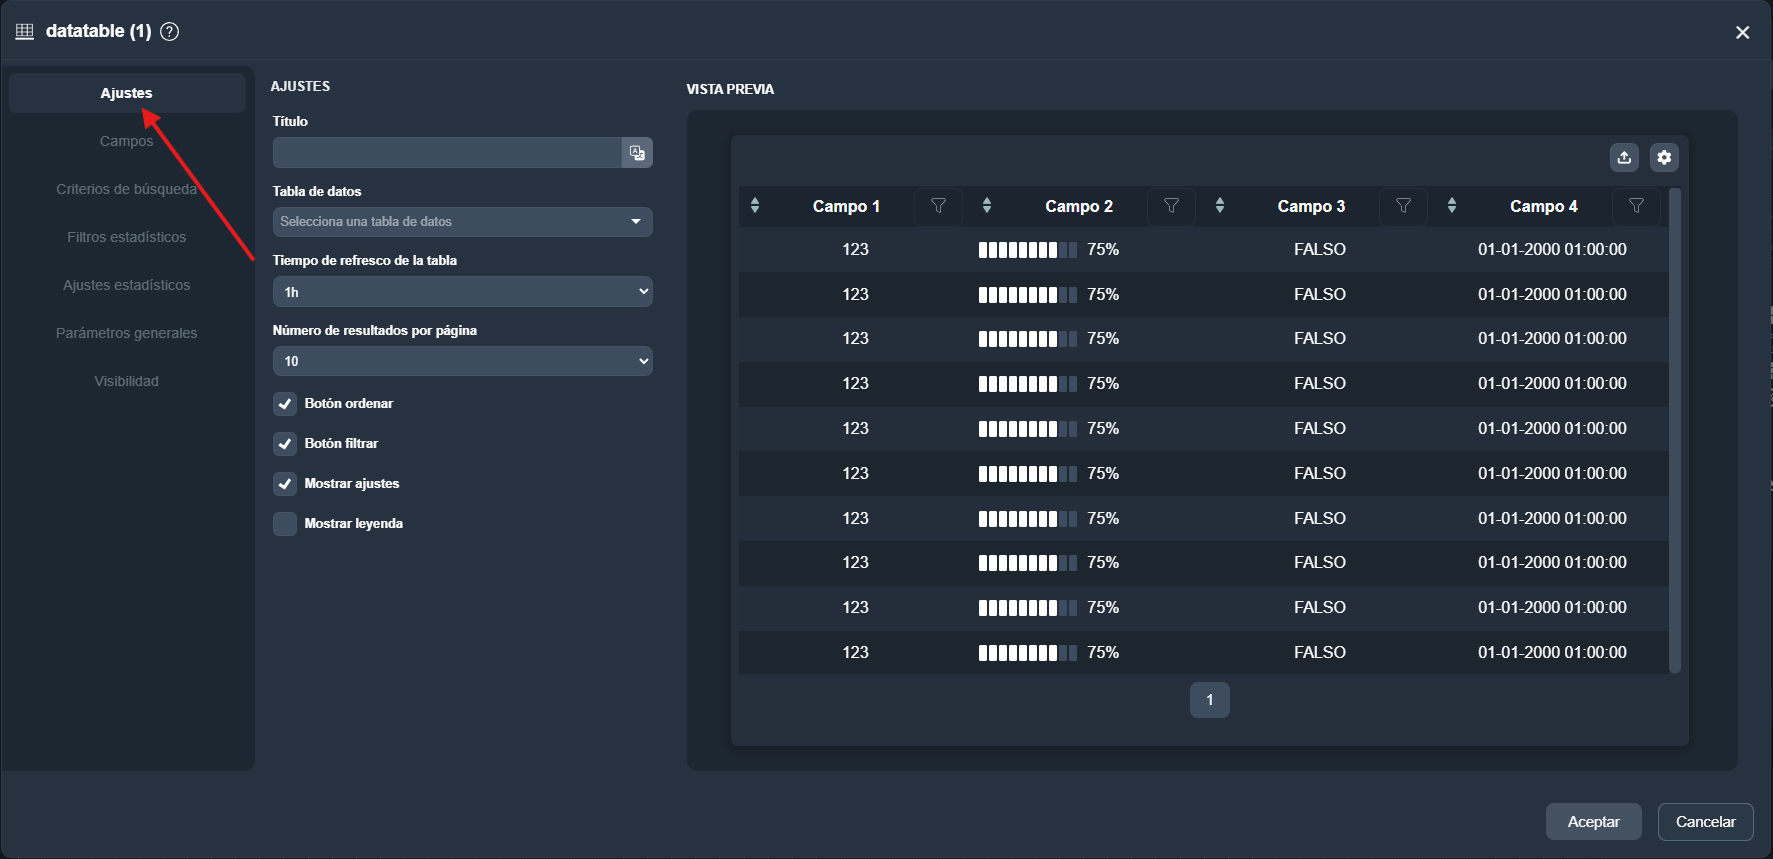This screenshot has height=859, width=1773.
Task: Enable the Mostrar leyenda checkbox
Action: [x=285, y=524]
